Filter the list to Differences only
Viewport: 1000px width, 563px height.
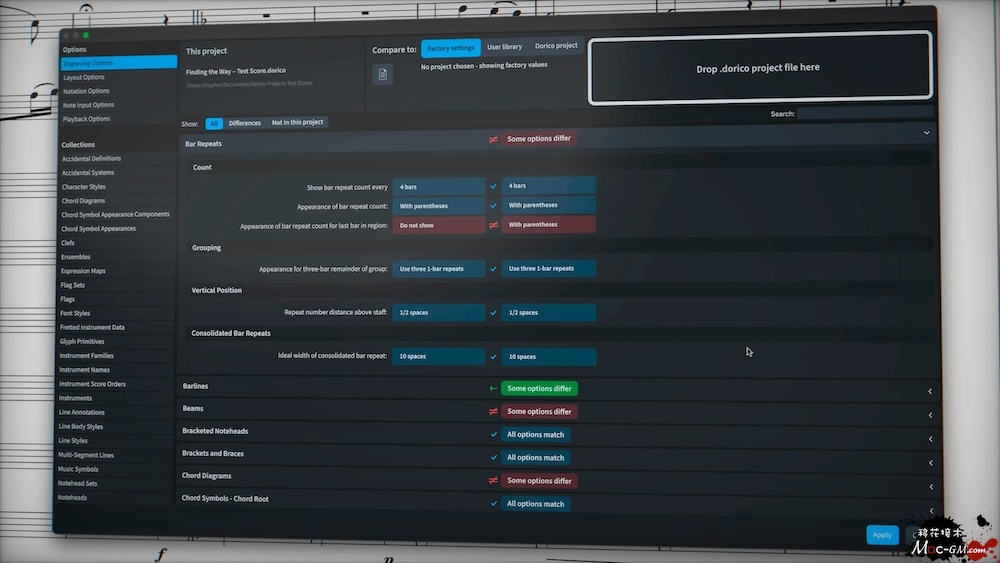tap(245, 123)
